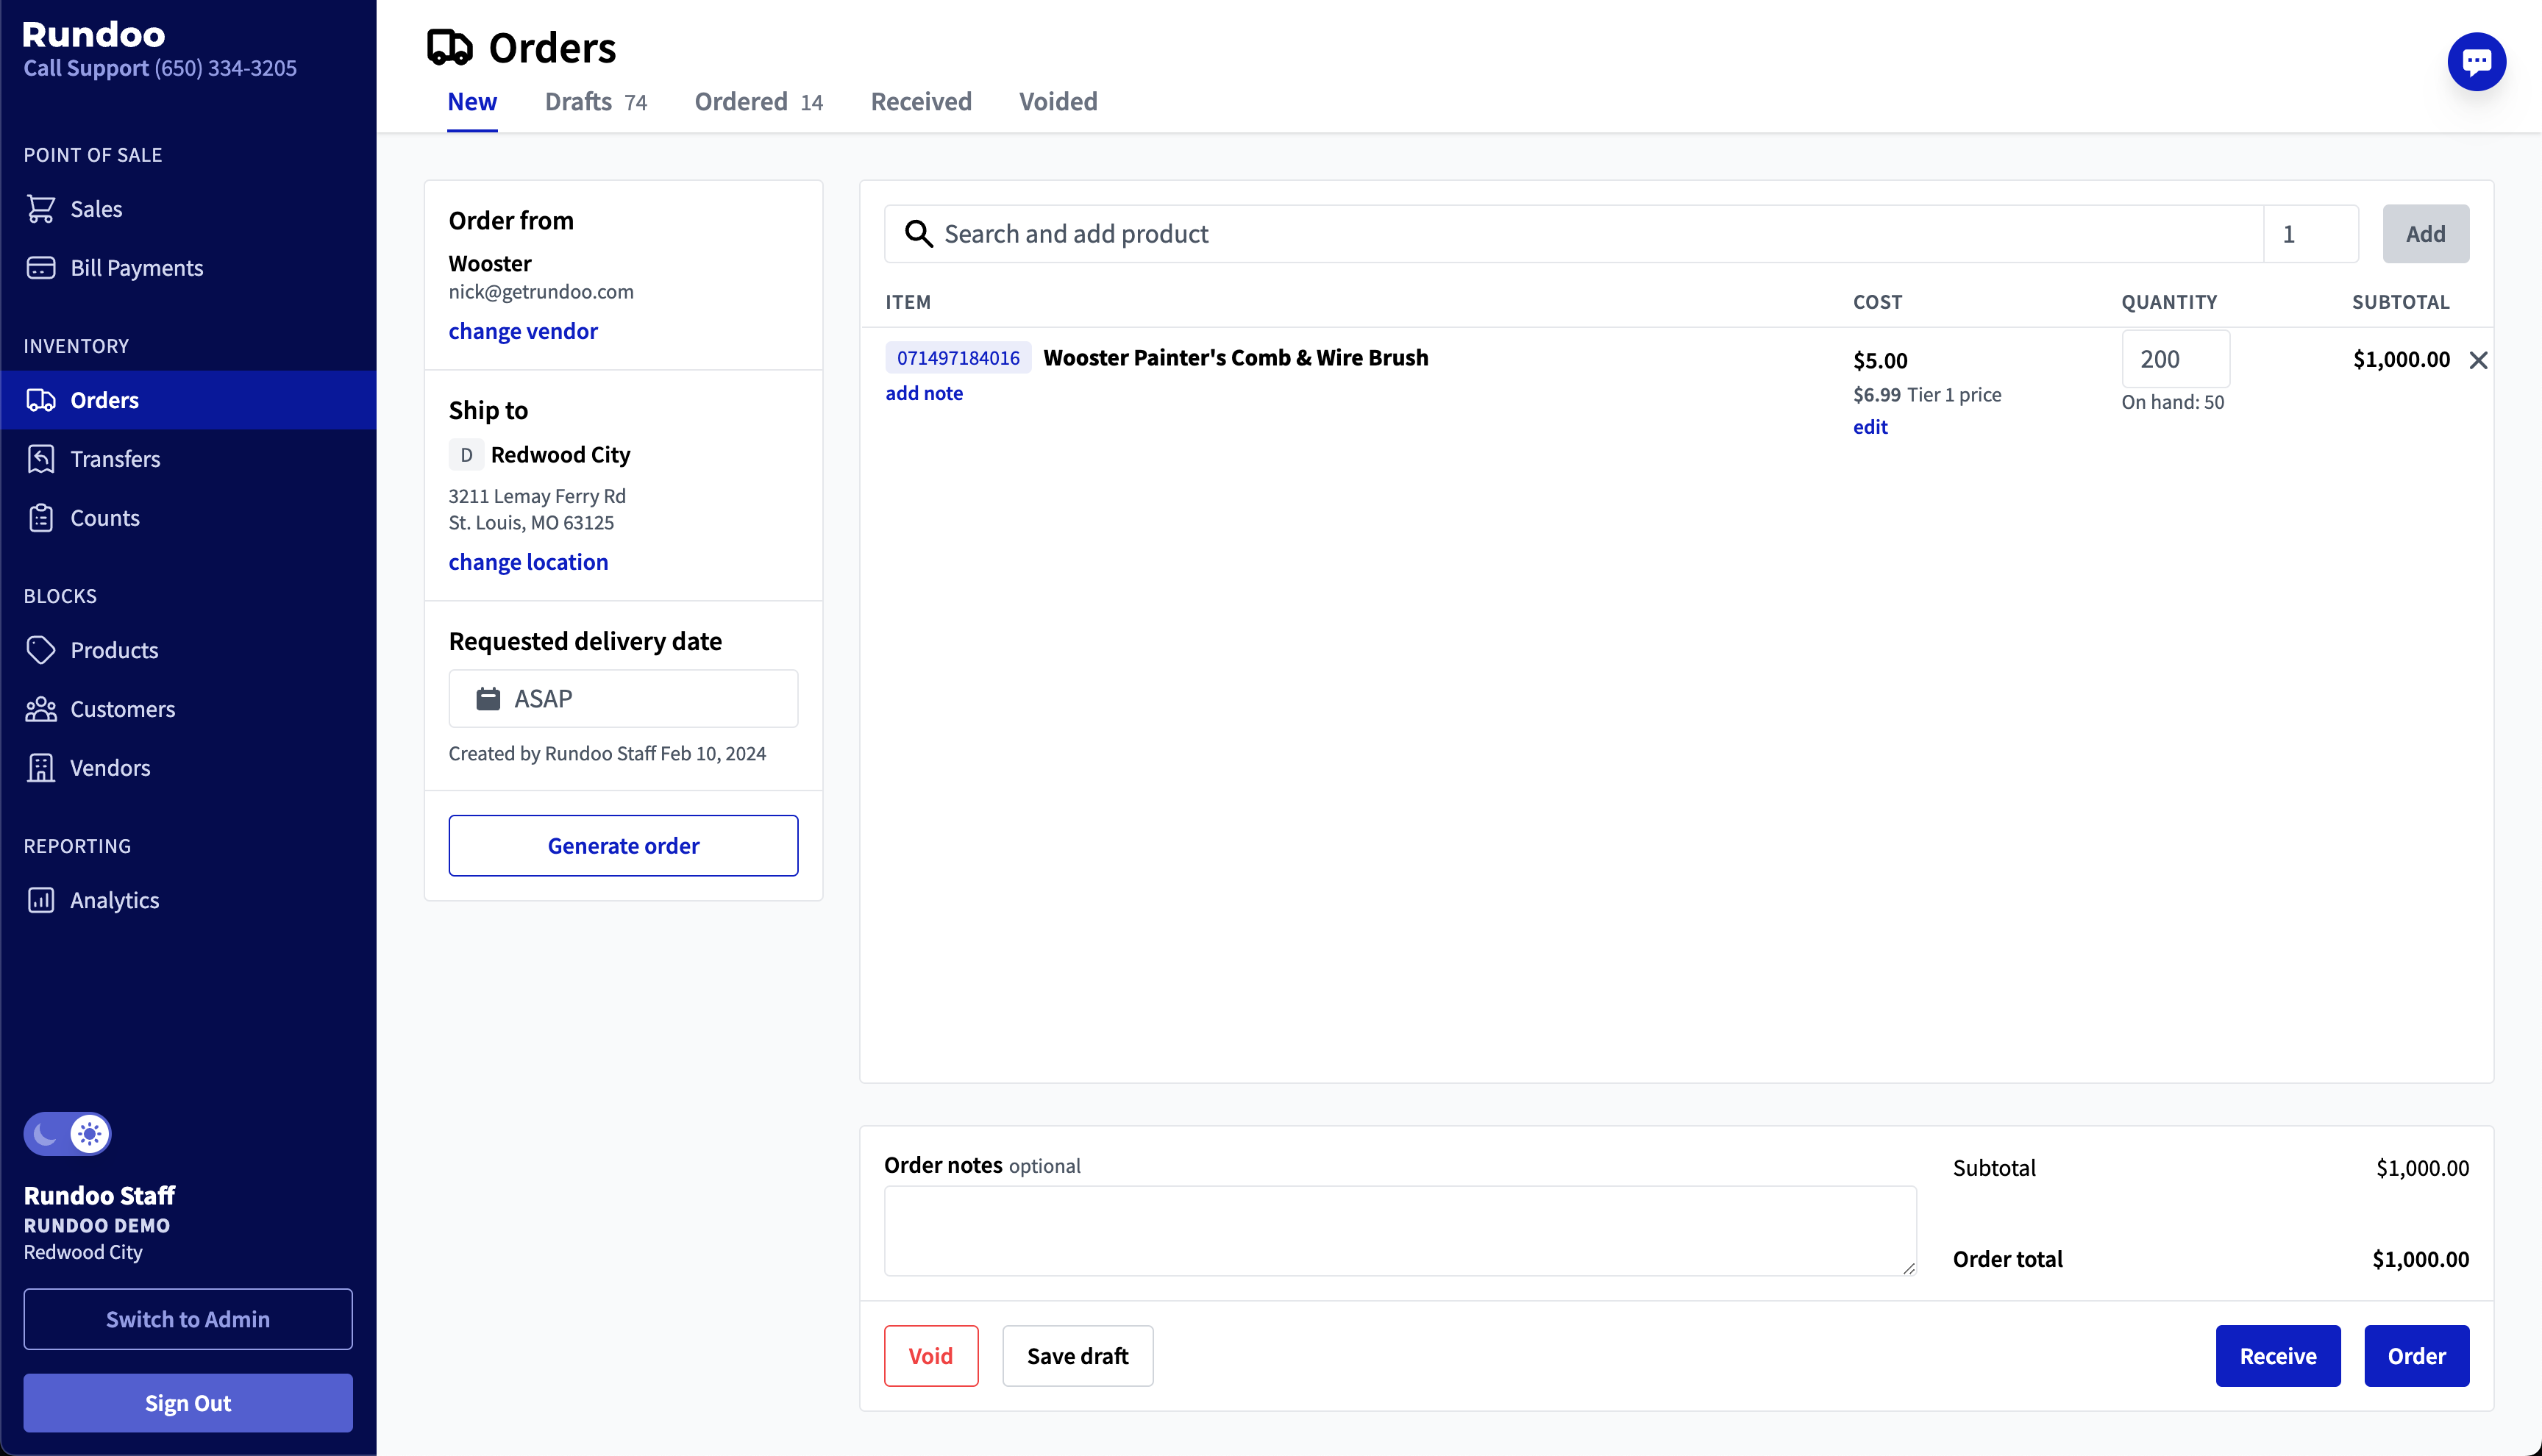The width and height of the screenshot is (2542, 1456).
Task: Click the Order button
Action: [x=2417, y=1356]
